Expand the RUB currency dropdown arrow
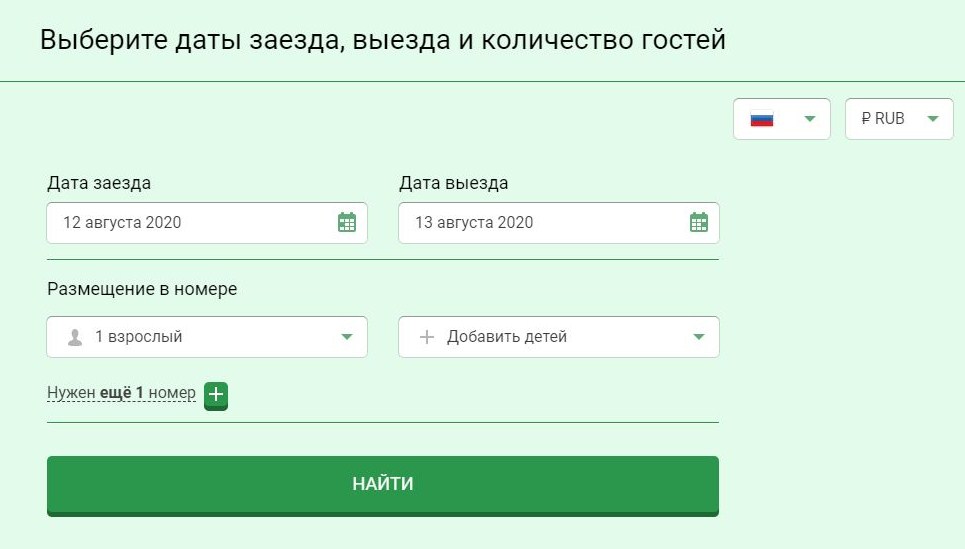965x549 pixels. [933, 119]
